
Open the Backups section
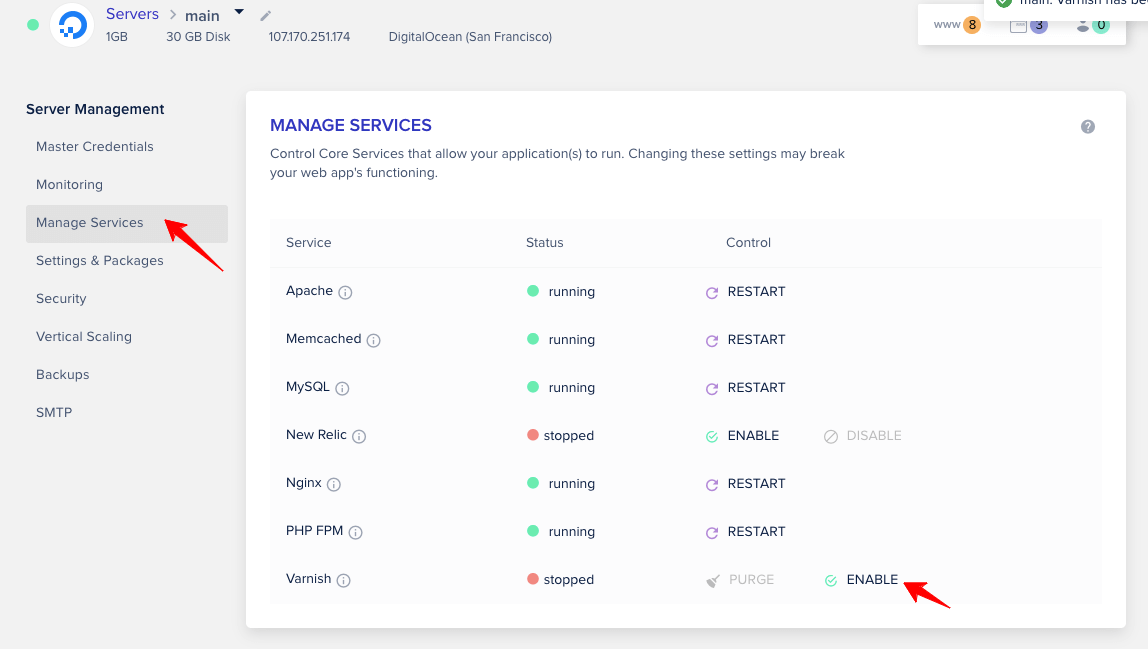[x=62, y=374]
